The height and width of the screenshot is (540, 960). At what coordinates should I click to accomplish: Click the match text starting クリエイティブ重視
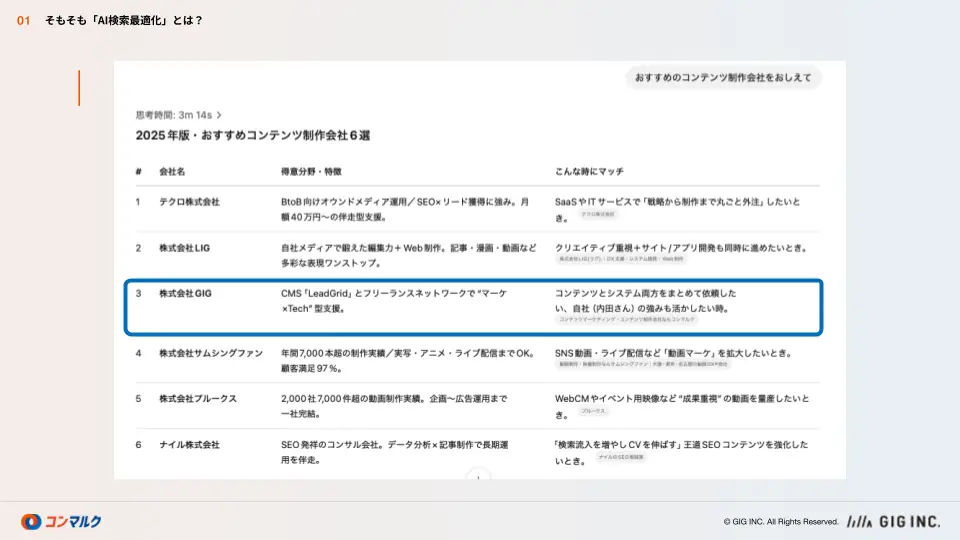[x=681, y=248]
